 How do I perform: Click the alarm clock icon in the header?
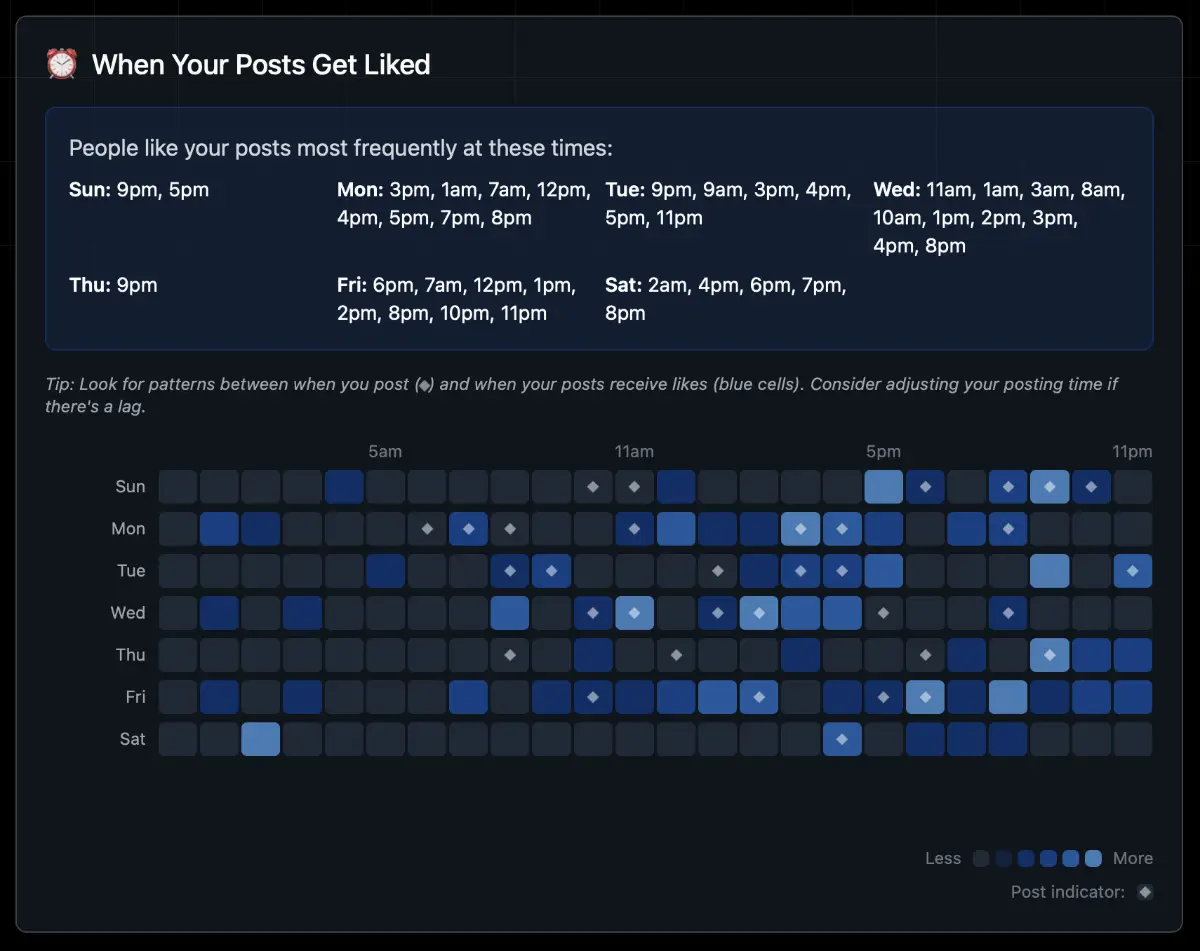(x=62, y=65)
